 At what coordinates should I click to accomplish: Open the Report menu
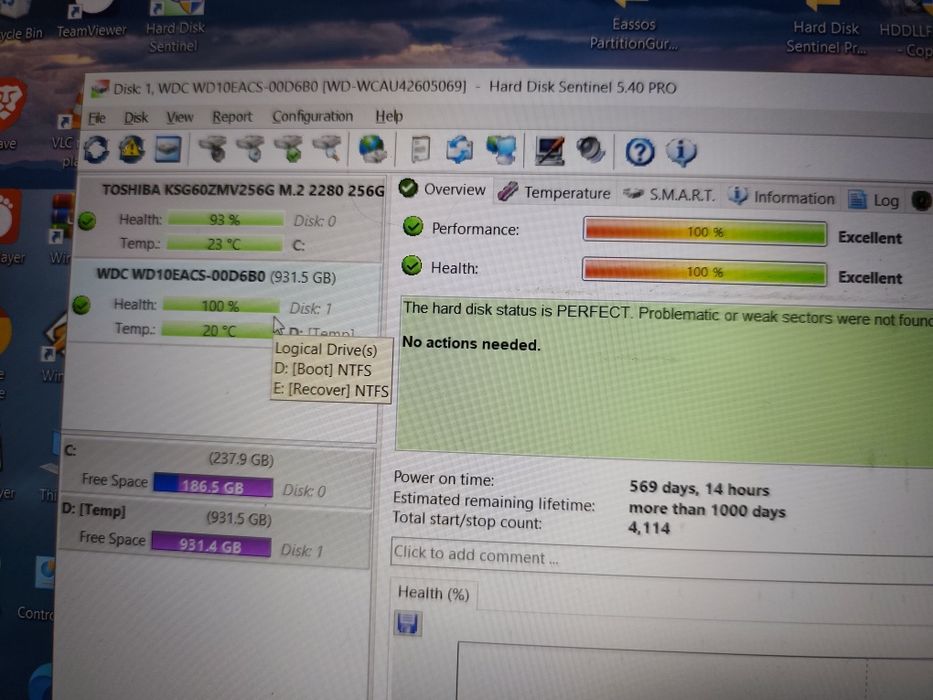point(232,117)
